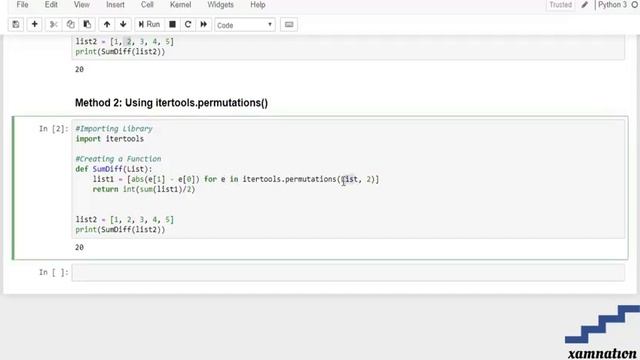Move selected cell up arrow
This screenshot has width=640, height=360.
coord(107,24)
